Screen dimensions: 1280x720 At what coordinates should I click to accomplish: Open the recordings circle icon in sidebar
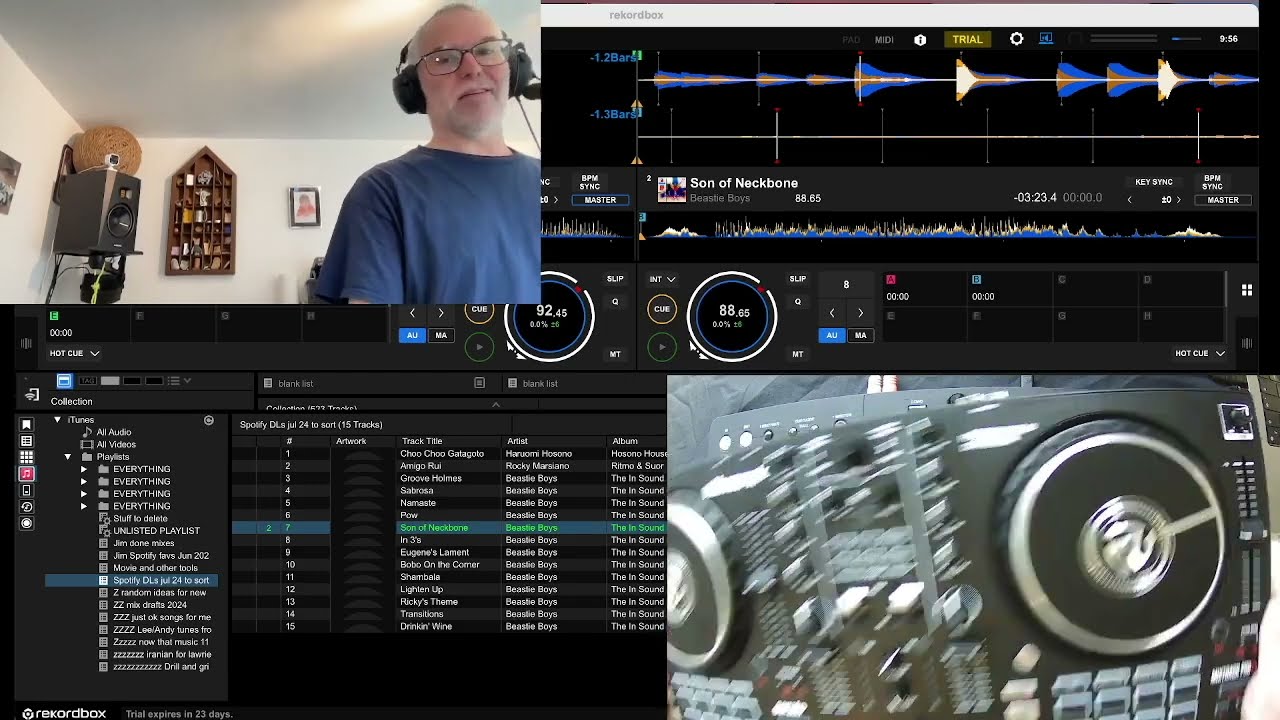click(27, 523)
